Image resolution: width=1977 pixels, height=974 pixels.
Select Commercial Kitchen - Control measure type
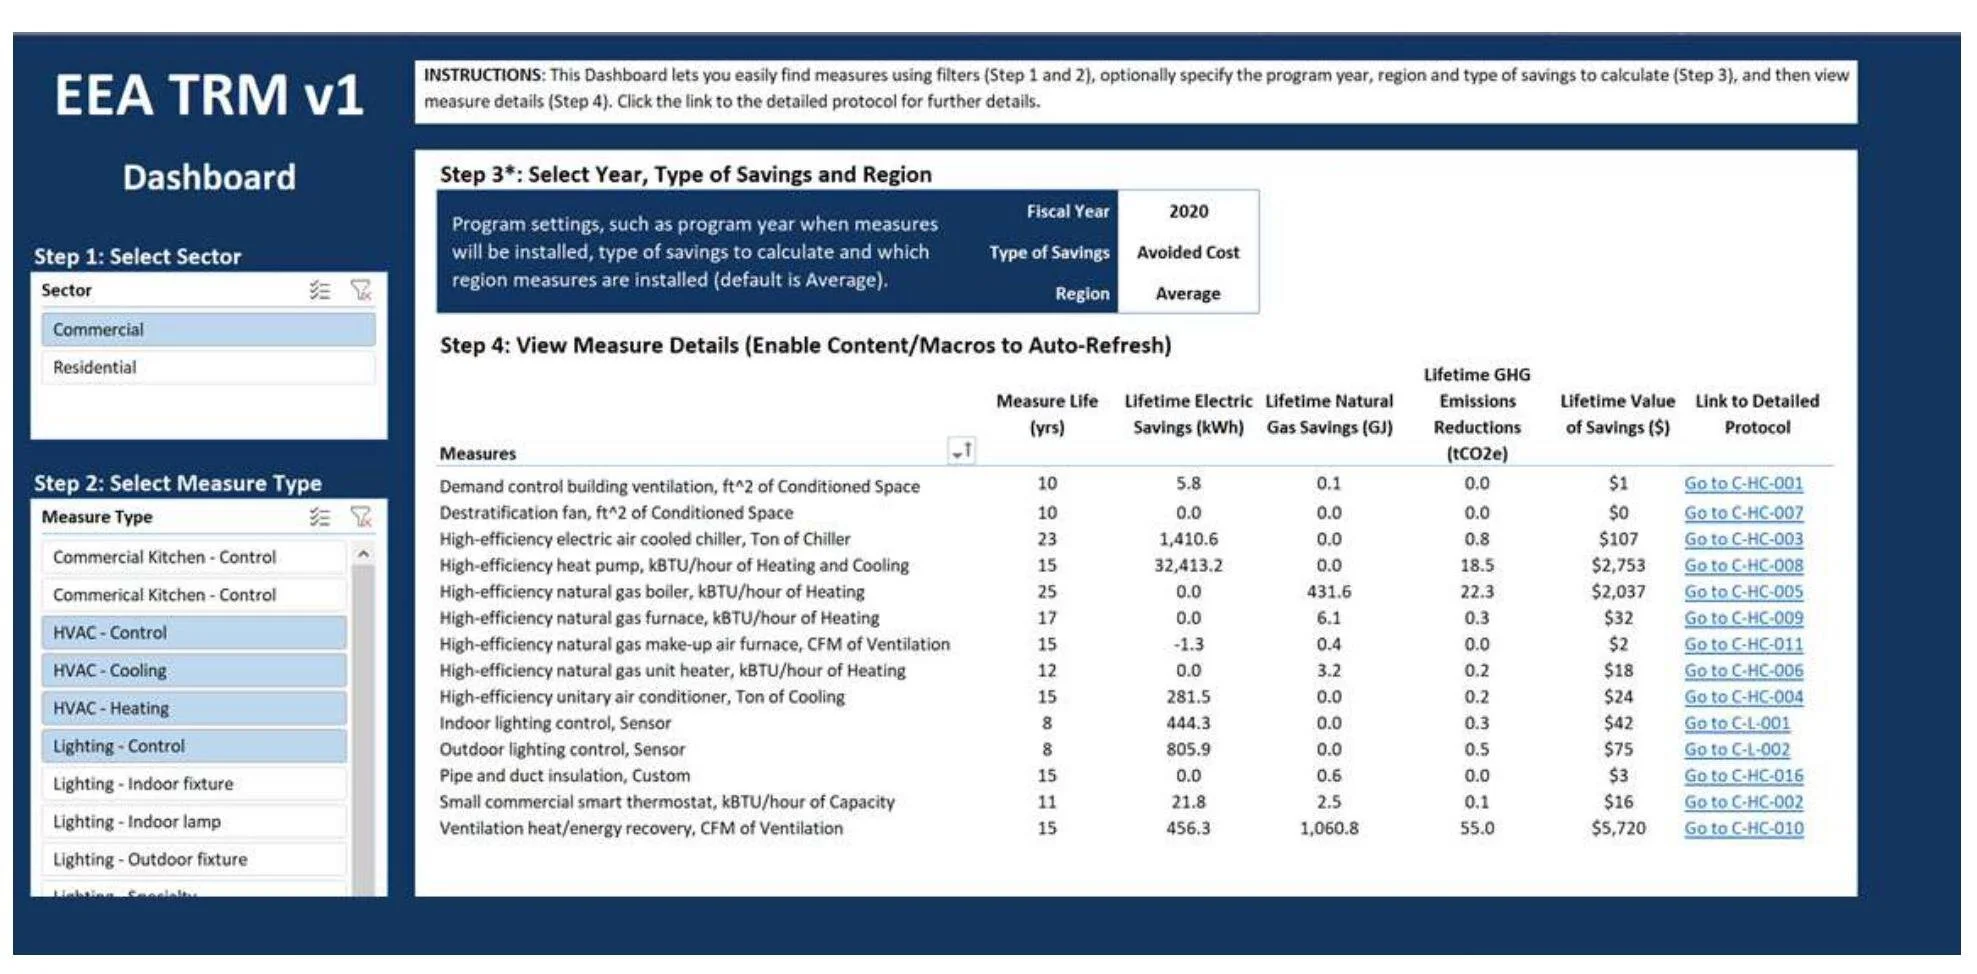click(194, 558)
